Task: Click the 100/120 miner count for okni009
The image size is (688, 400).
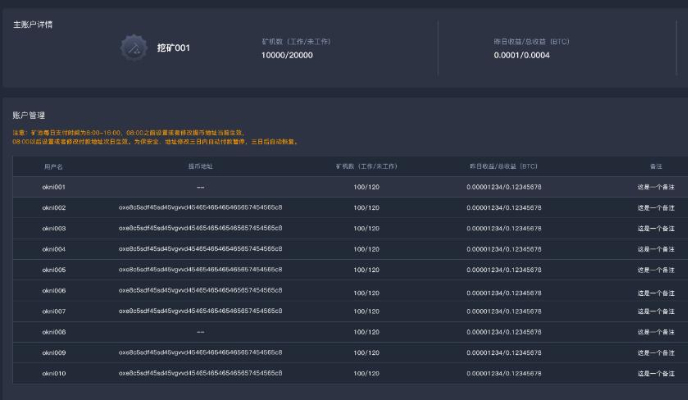Action: pyautogui.click(x=366, y=353)
